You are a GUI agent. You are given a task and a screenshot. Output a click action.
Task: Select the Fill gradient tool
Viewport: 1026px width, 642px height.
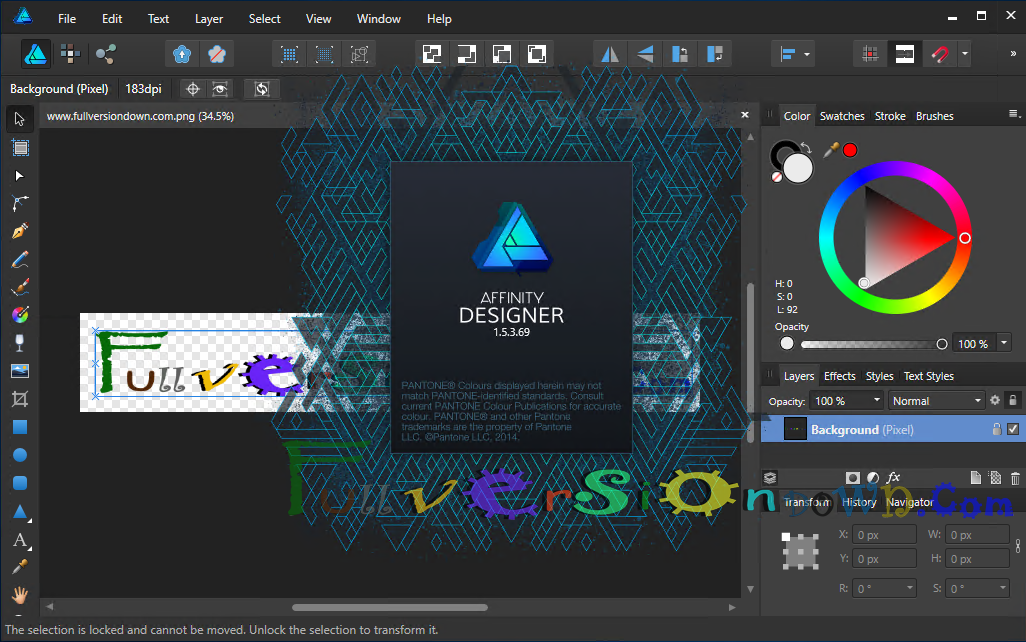[20, 315]
